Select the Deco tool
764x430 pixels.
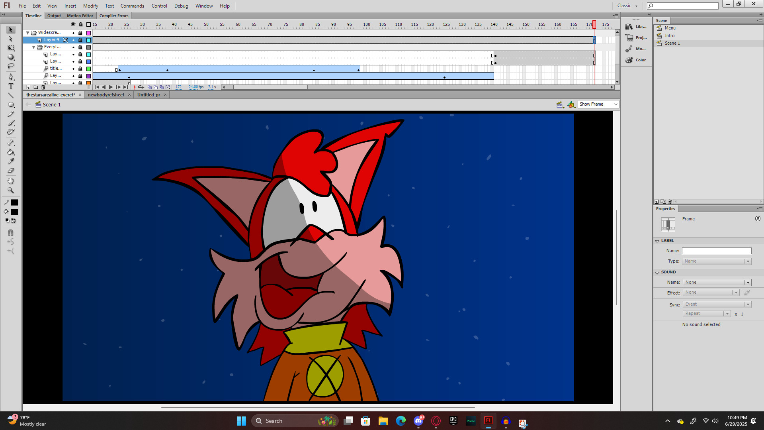tap(10, 132)
